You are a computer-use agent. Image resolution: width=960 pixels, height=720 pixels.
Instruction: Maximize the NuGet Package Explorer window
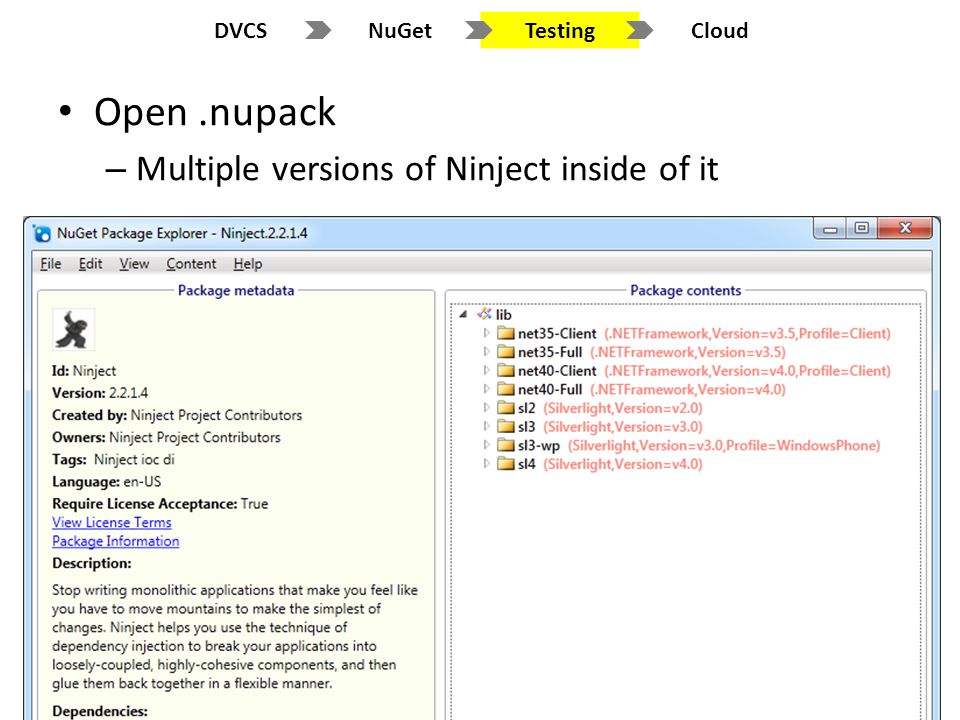click(861, 228)
